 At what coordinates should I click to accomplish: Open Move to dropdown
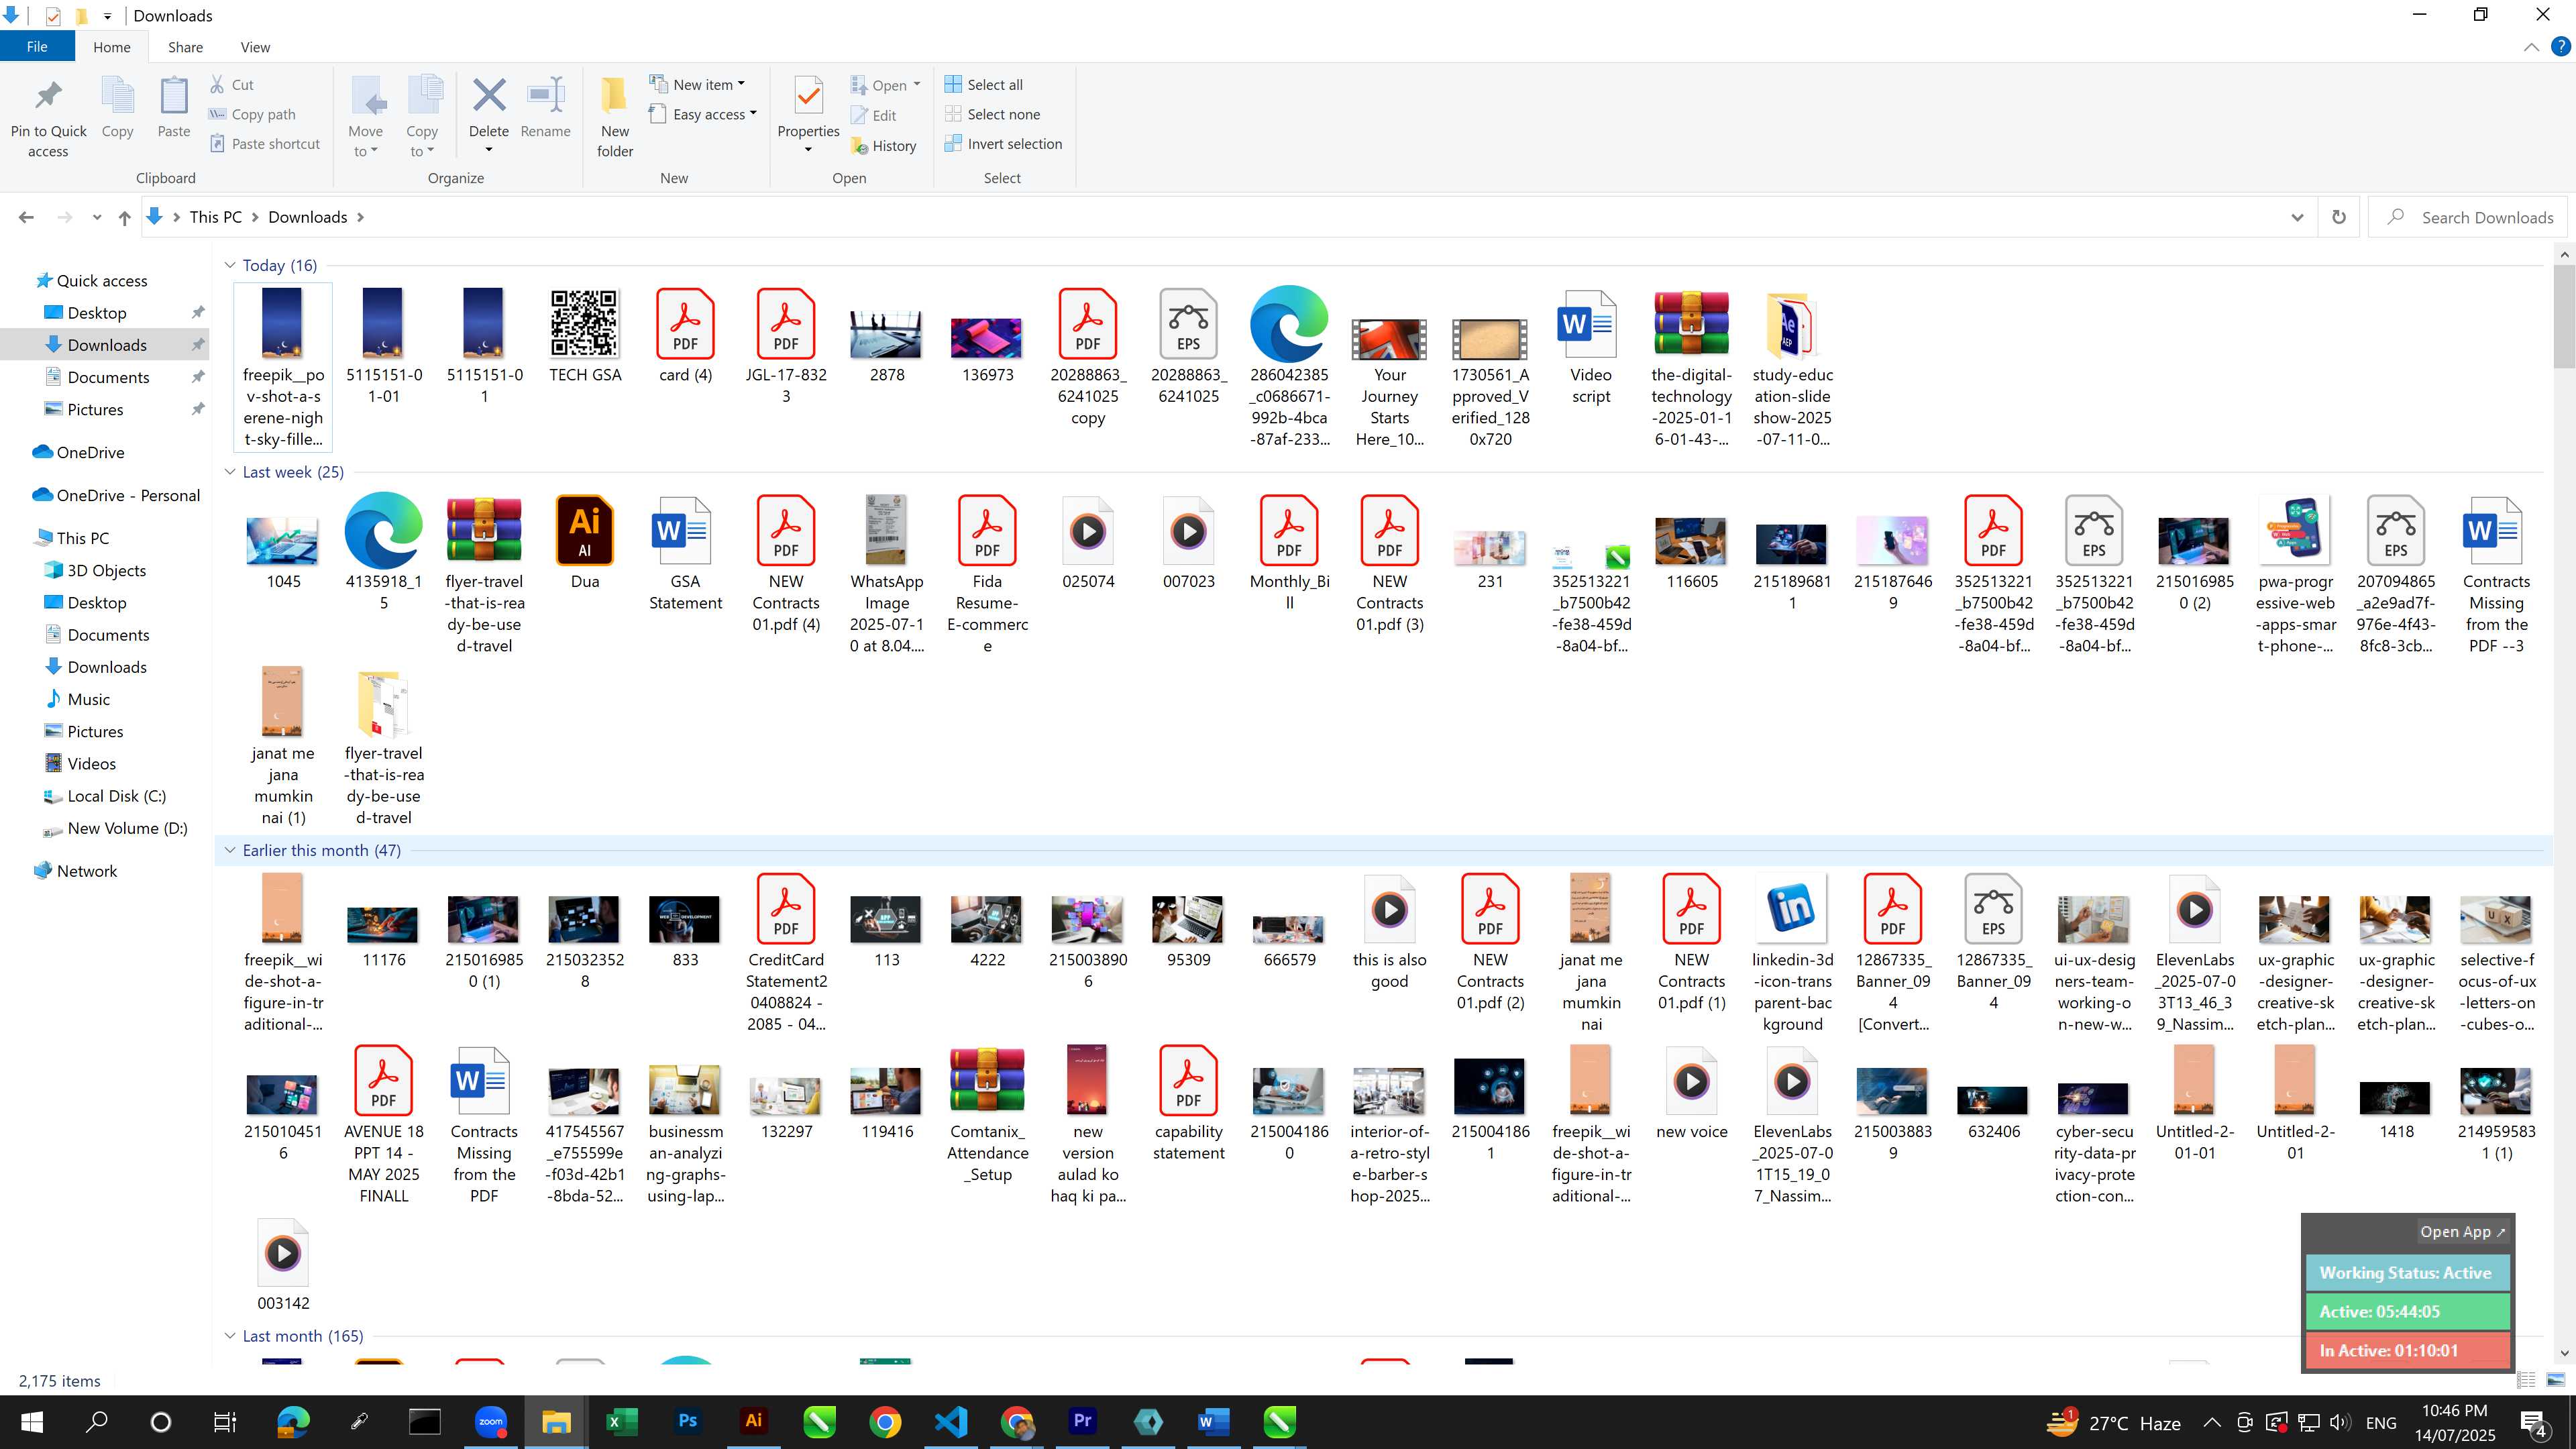366,117
